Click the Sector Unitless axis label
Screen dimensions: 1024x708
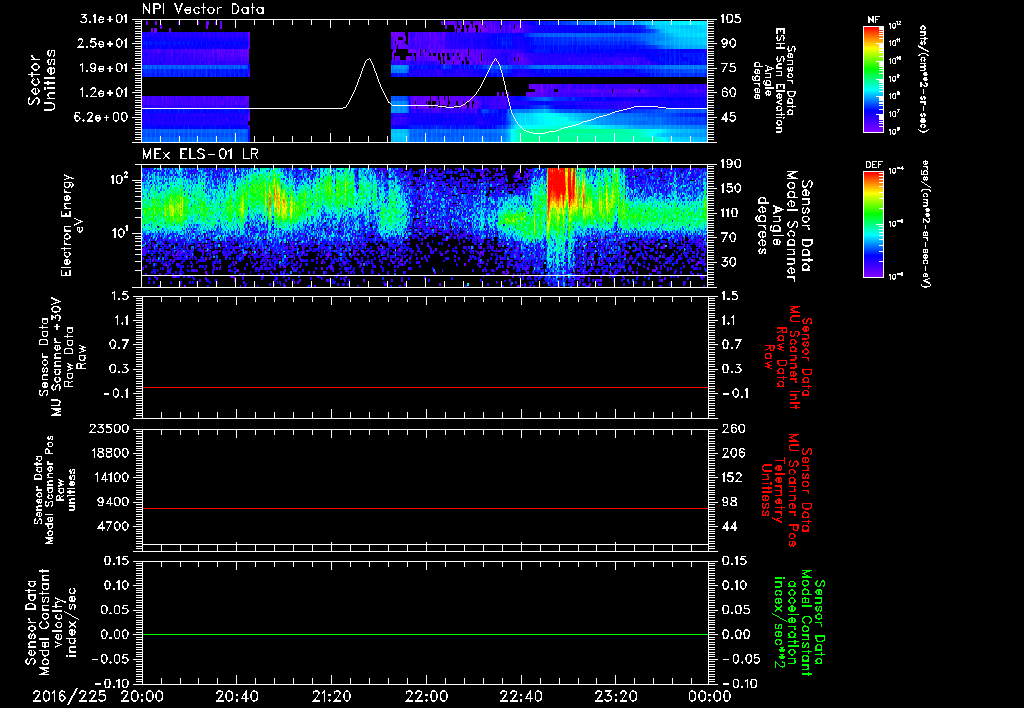[x=41, y=80]
